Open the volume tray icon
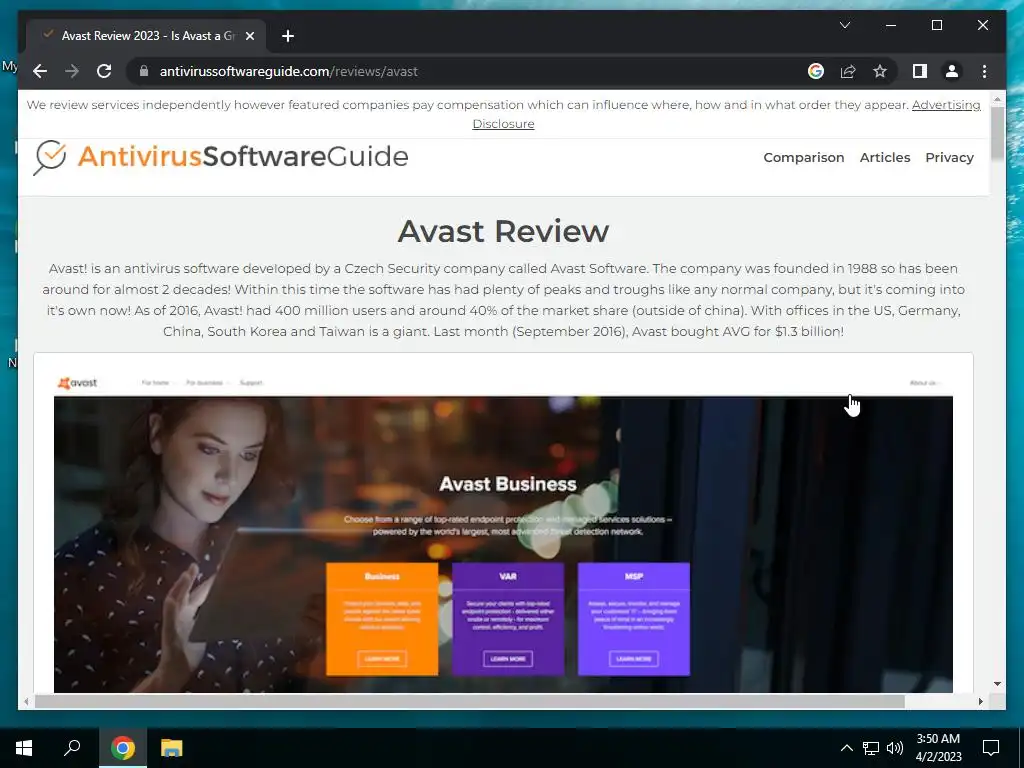This screenshot has height=768, width=1024. pyautogui.click(x=895, y=748)
